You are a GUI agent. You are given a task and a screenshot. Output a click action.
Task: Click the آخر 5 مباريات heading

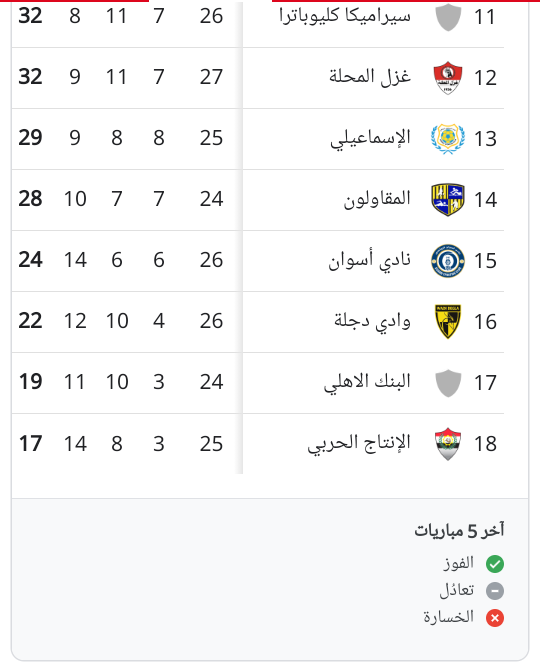pos(459,531)
